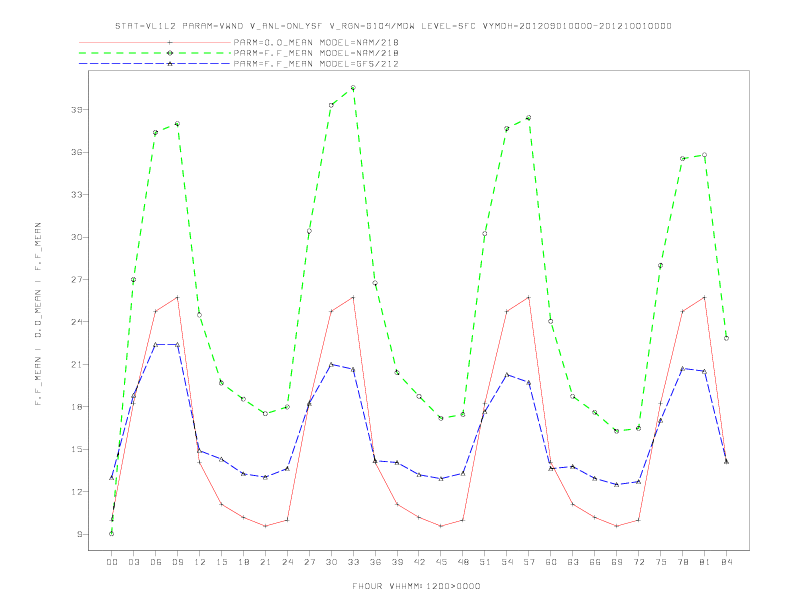792x612 pixels.
Task: Click the x-axis tick label 18
Action: click(243, 562)
